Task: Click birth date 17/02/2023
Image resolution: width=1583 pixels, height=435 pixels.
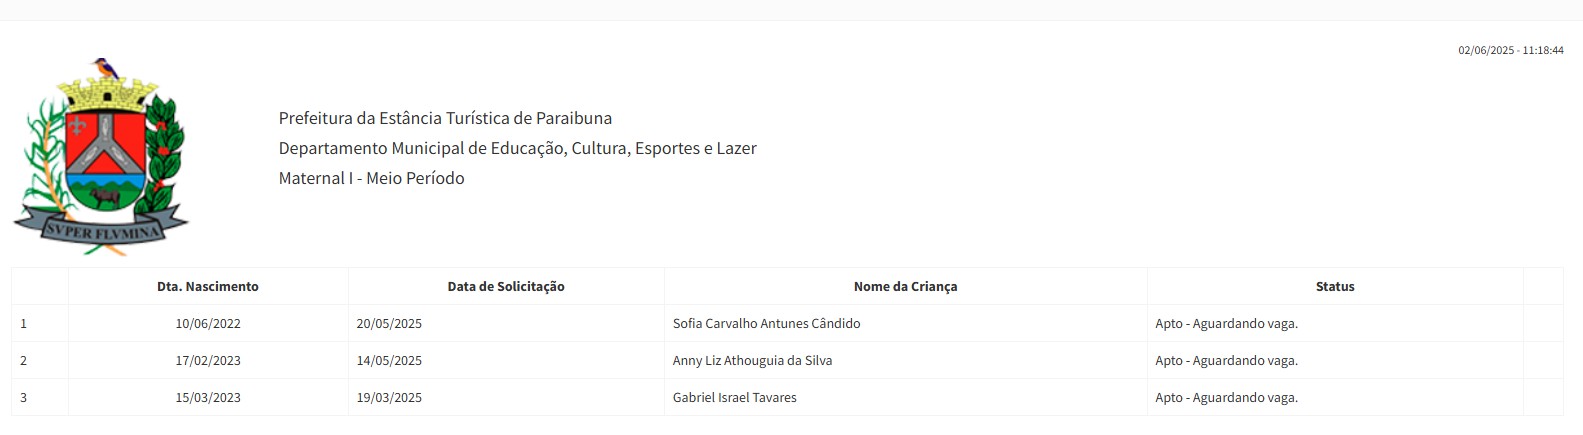Action: pyautogui.click(x=208, y=360)
